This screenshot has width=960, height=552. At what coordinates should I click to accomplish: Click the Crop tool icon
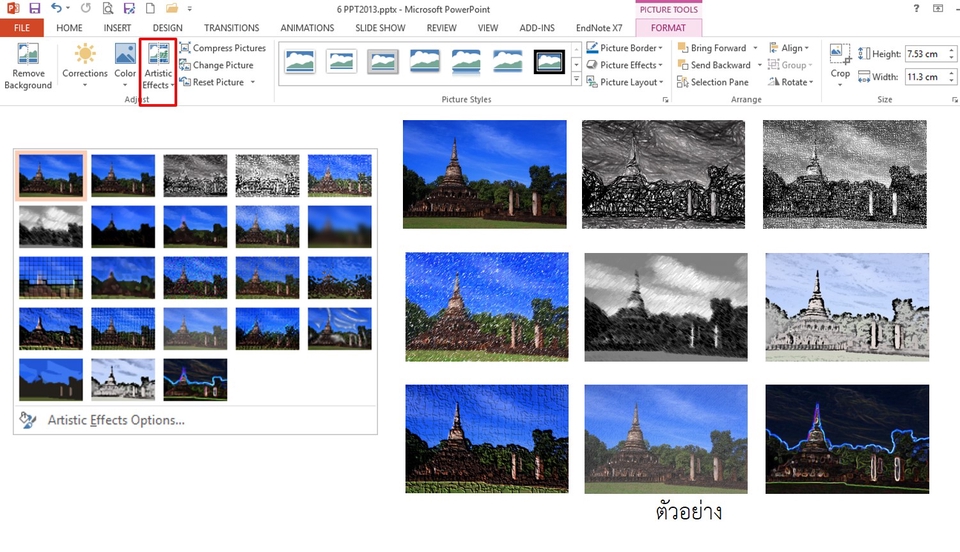coord(840,54)
